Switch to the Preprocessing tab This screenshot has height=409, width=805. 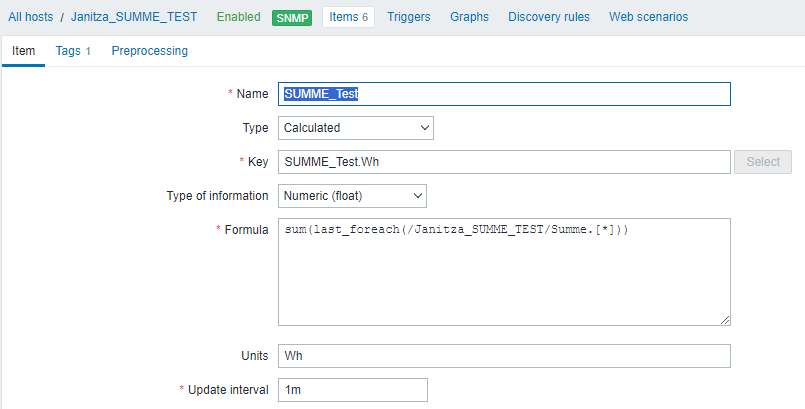[x=149, y=51]
